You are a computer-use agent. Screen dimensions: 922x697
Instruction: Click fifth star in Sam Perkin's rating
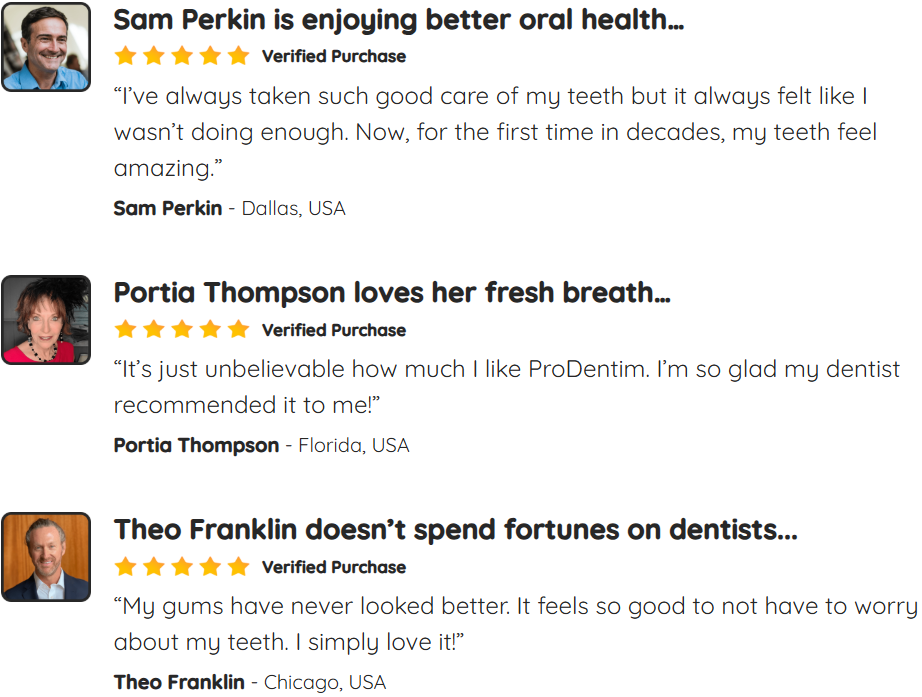pos(238,56)
